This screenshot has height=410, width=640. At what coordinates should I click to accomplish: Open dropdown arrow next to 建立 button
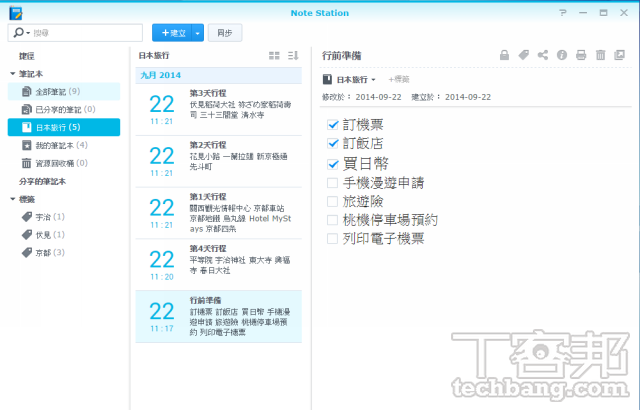(198, 33)
